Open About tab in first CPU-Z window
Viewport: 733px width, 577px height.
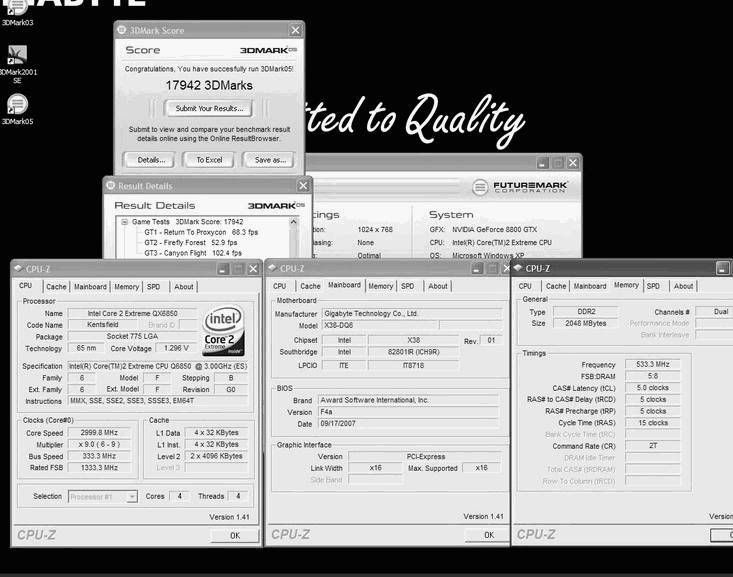(x=184, y=287)
